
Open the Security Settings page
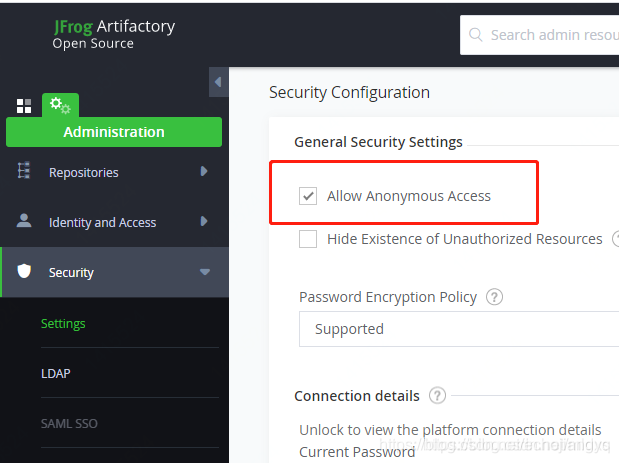point(63,323)
